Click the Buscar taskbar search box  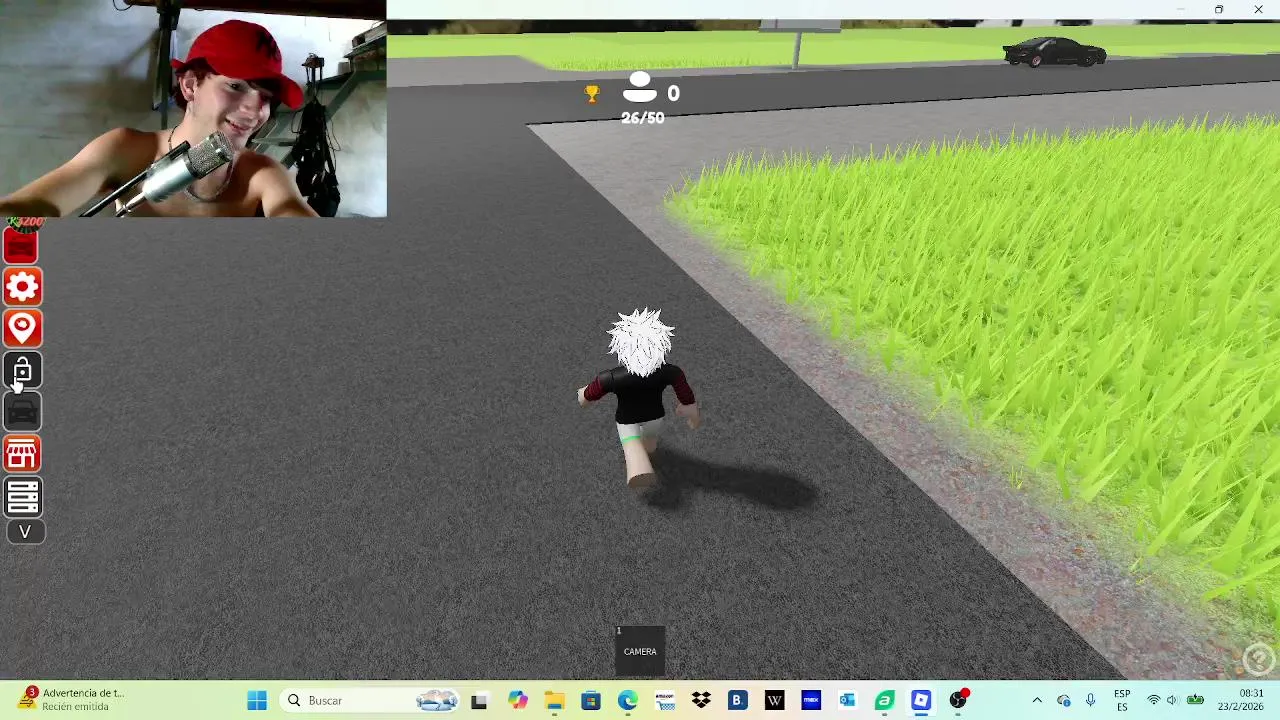point(370,701)
